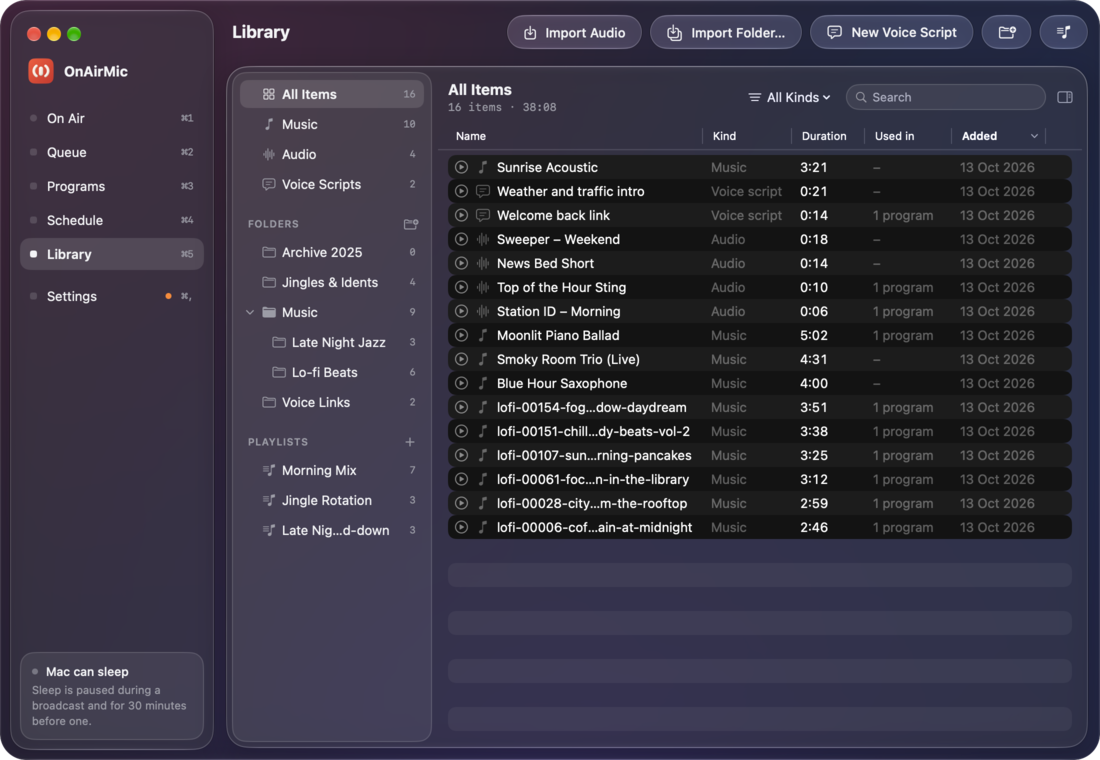Image resolution: width=1100 pixels, height=760 pixels.
Task: Click the music note icon of Moonlit Piano Ballad
Action: [483, 335]
